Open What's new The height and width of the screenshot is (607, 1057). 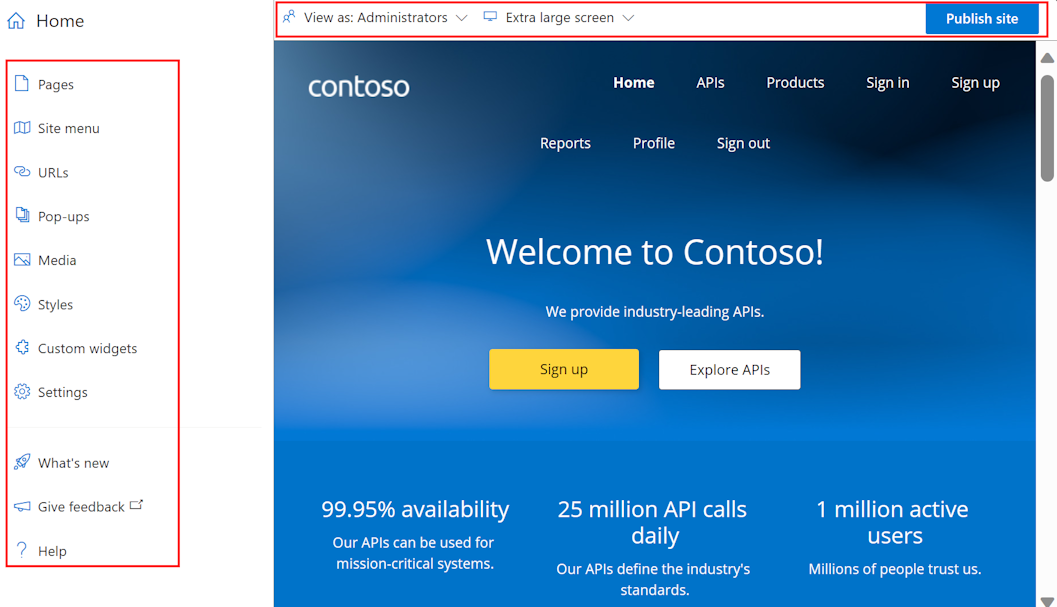pos(73,463)
